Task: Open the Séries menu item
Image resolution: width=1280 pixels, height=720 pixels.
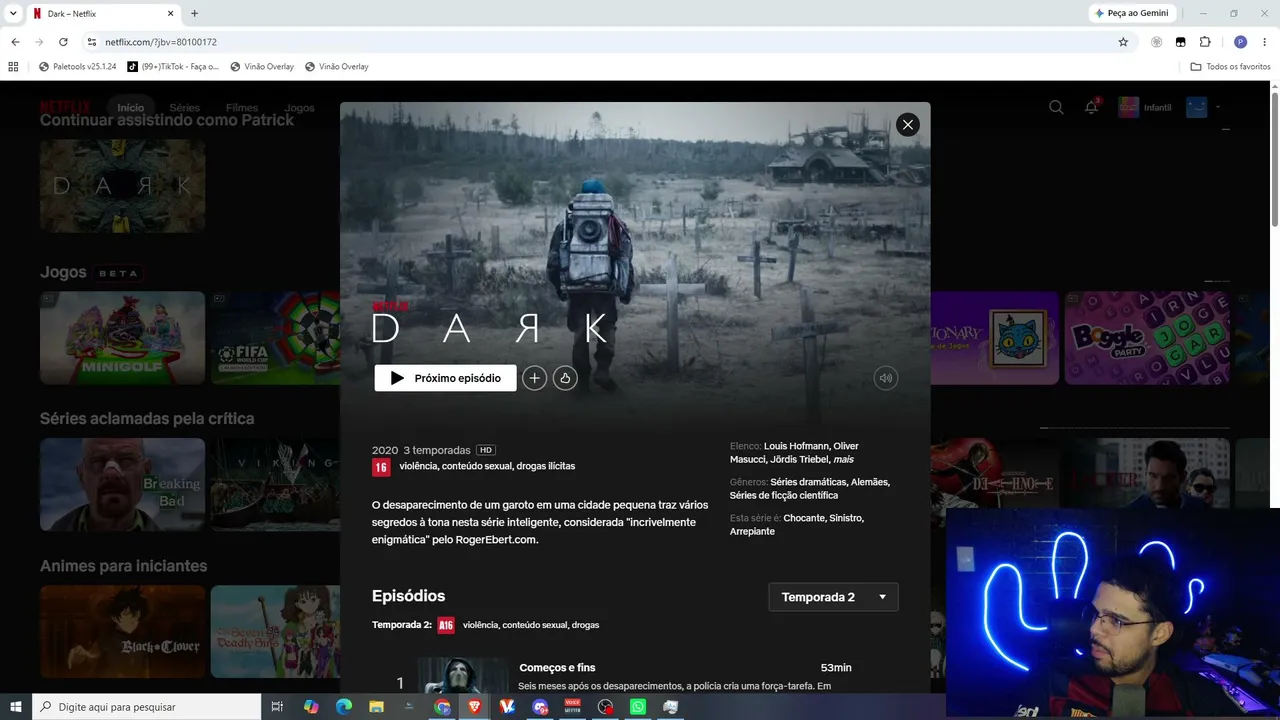Action: point(185,108)
